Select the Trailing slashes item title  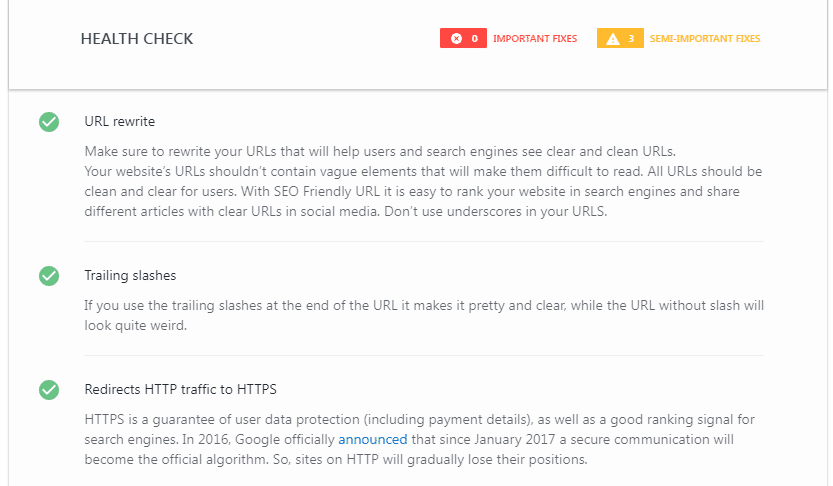click(x=130, y=276)
